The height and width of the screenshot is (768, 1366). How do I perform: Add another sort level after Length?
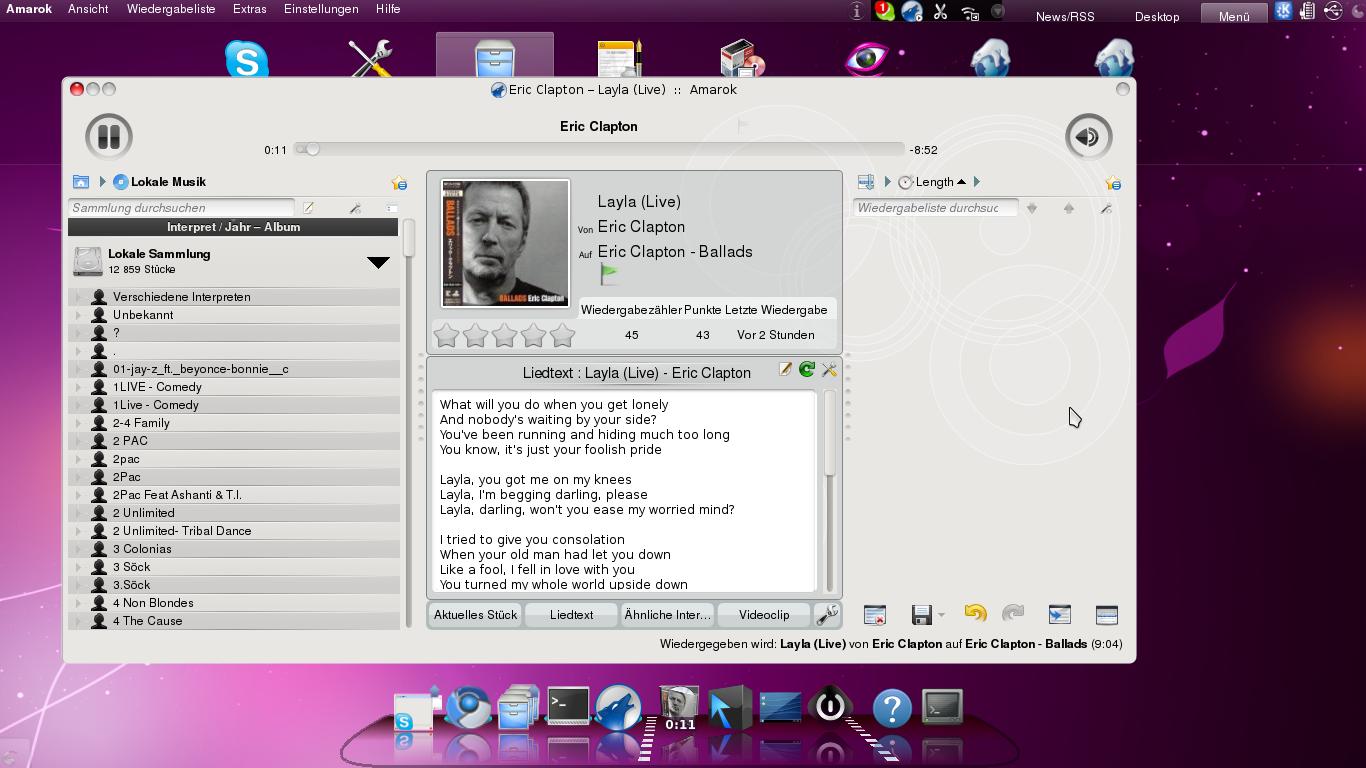click(977, 182)
